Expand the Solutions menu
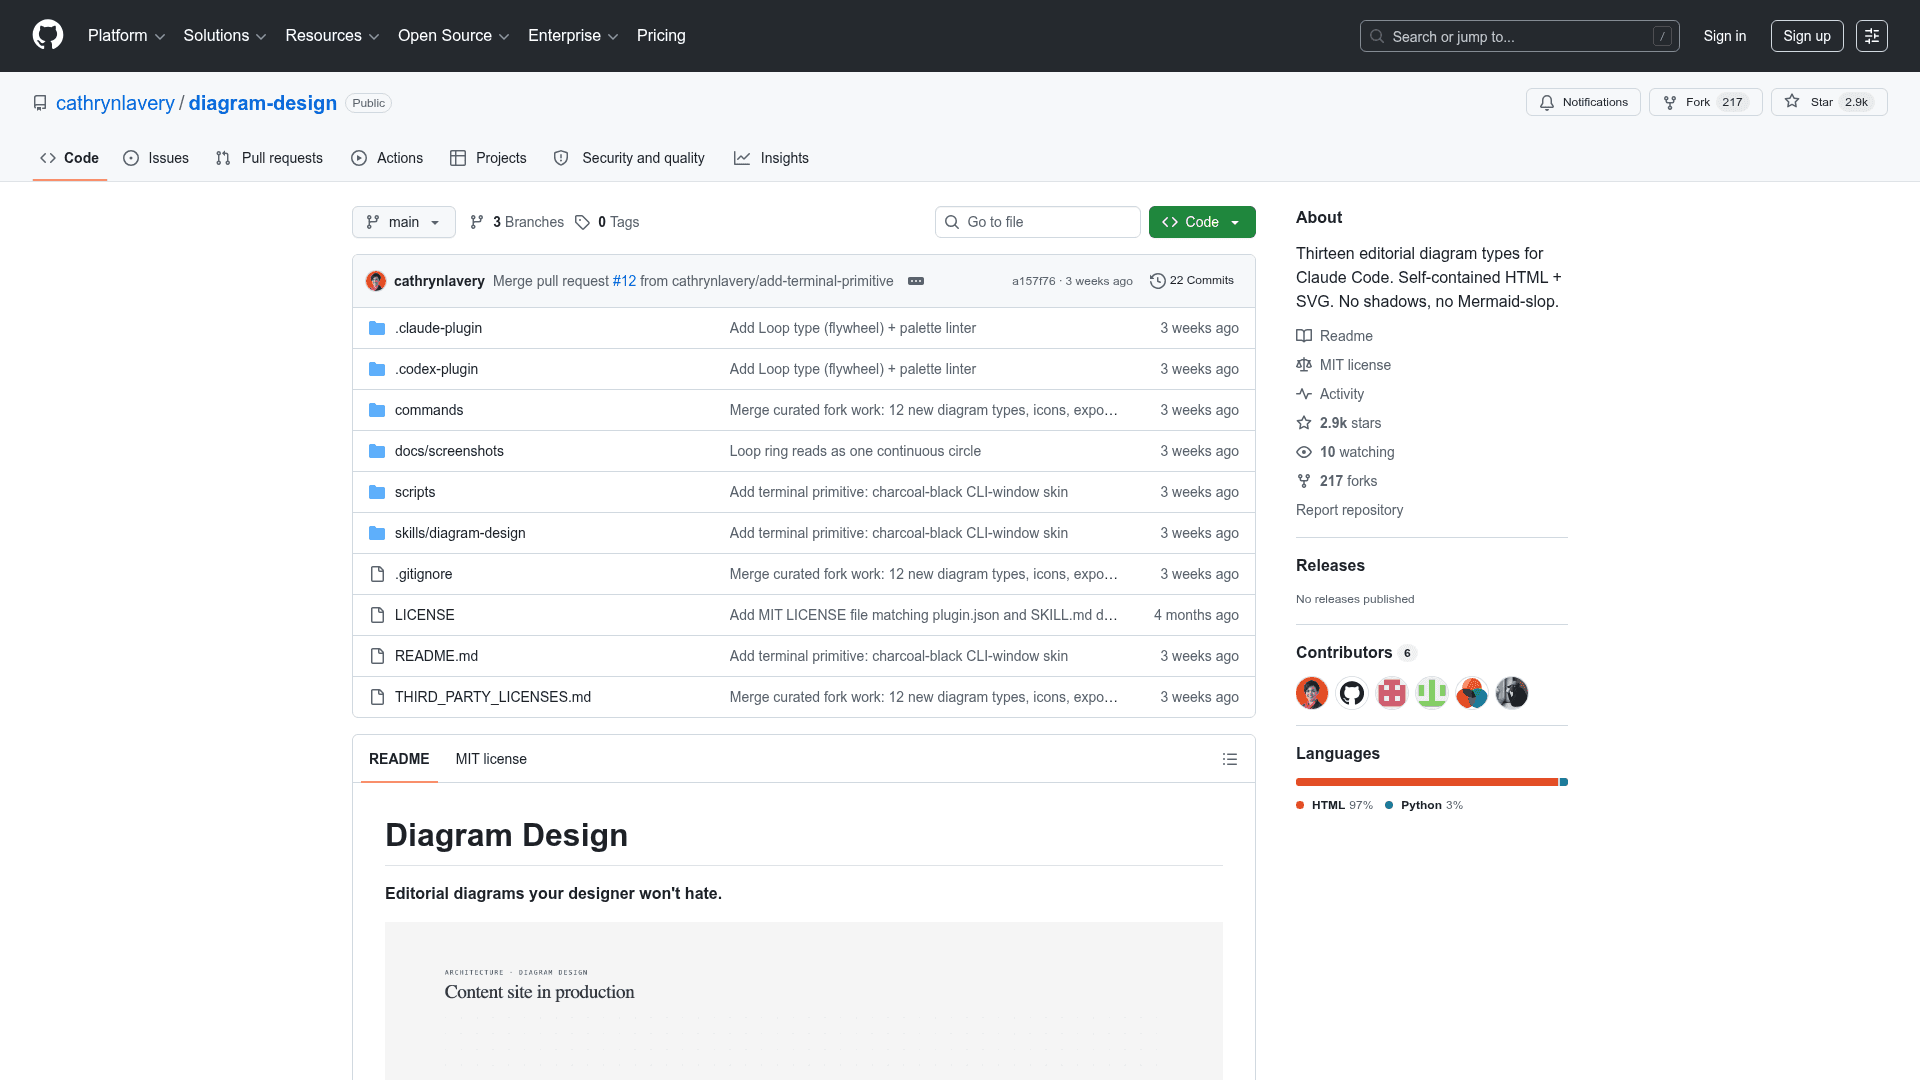1920x1080 pixels. [225, 36]
